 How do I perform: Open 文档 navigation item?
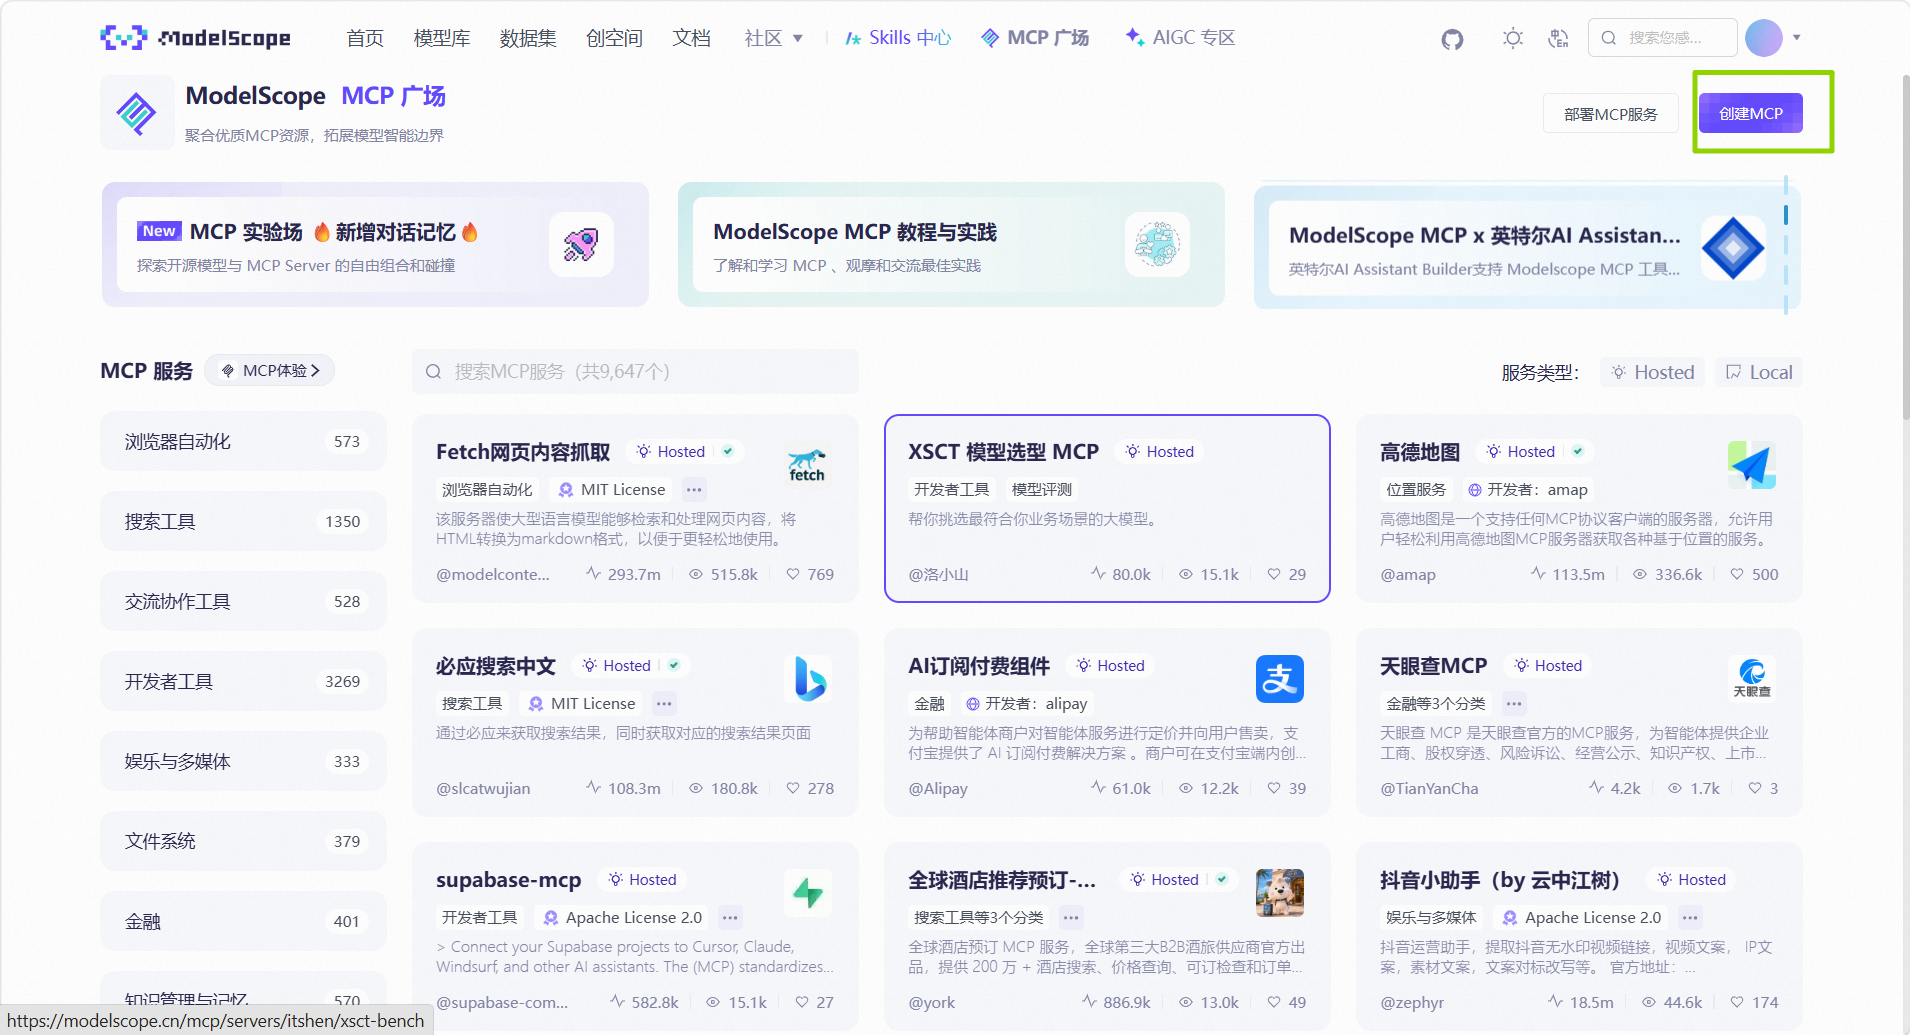pos(691,38)
